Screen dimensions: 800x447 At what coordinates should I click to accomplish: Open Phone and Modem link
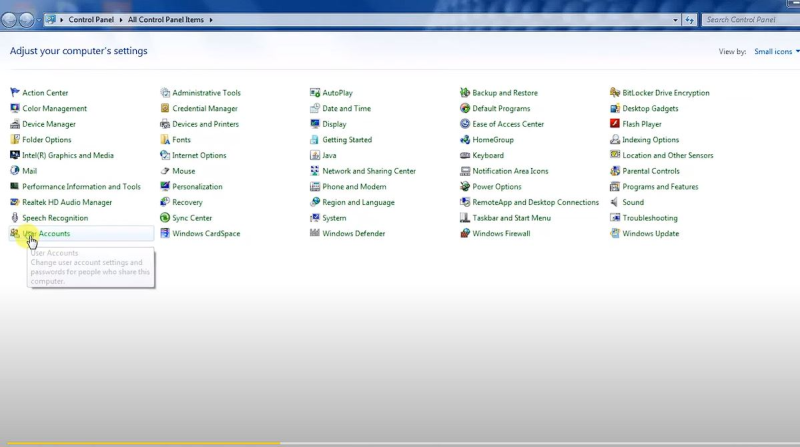click(x=354, y=186)
